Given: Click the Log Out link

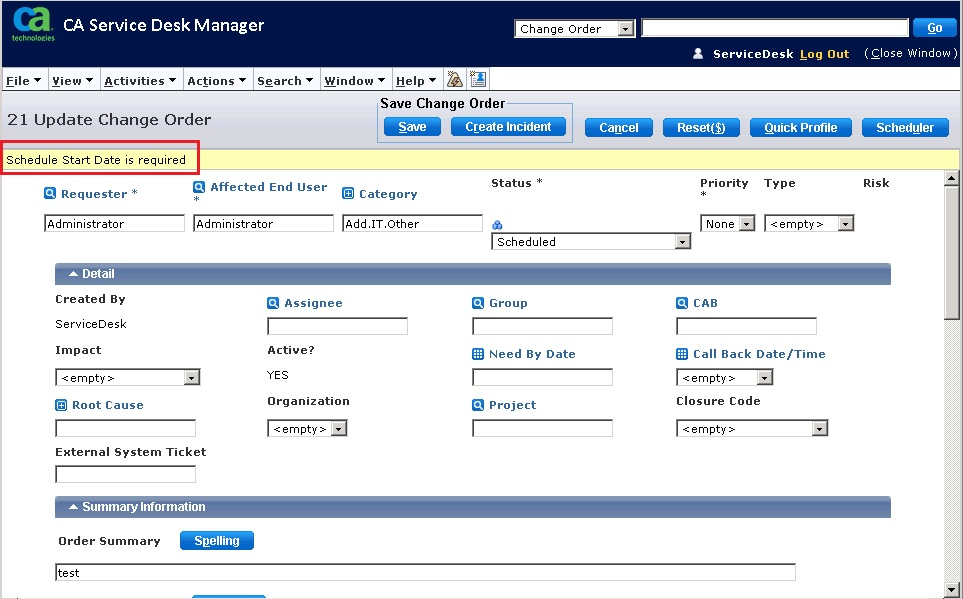Looking at the screenshot, I should [x=824, y=54].
